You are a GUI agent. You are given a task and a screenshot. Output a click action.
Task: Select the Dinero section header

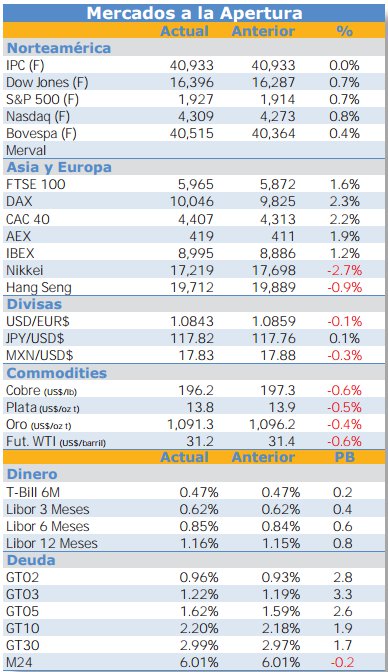point(32,474)
